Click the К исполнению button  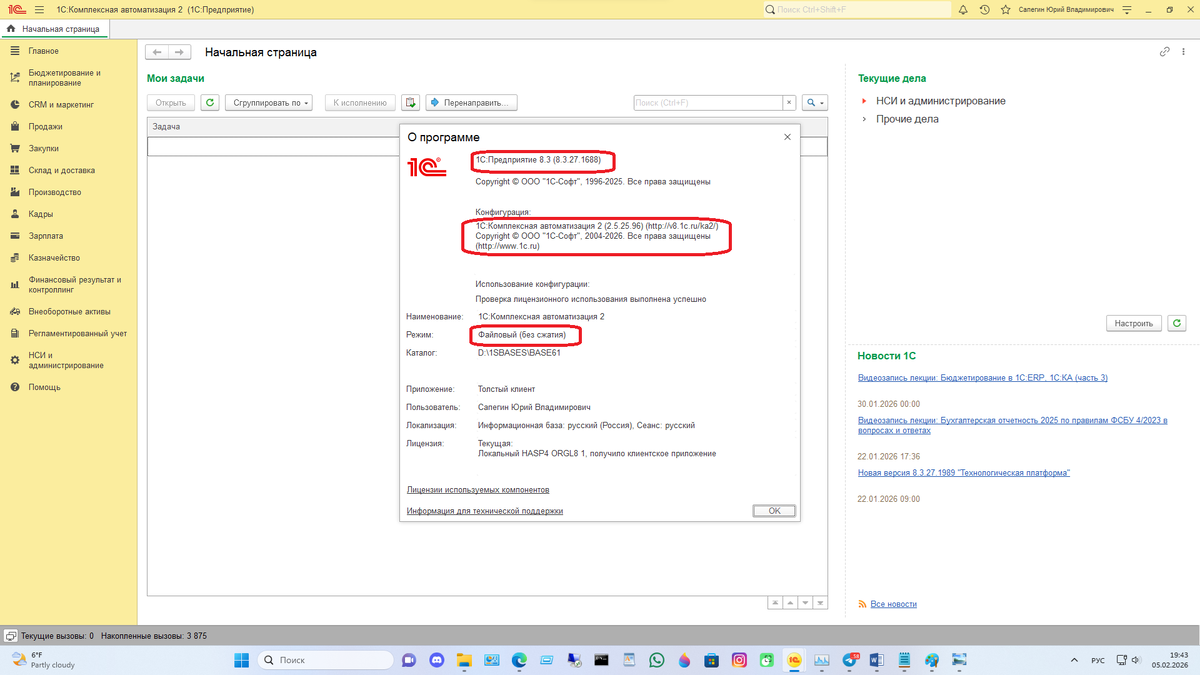pyautogui.click(x=360, y=102)
